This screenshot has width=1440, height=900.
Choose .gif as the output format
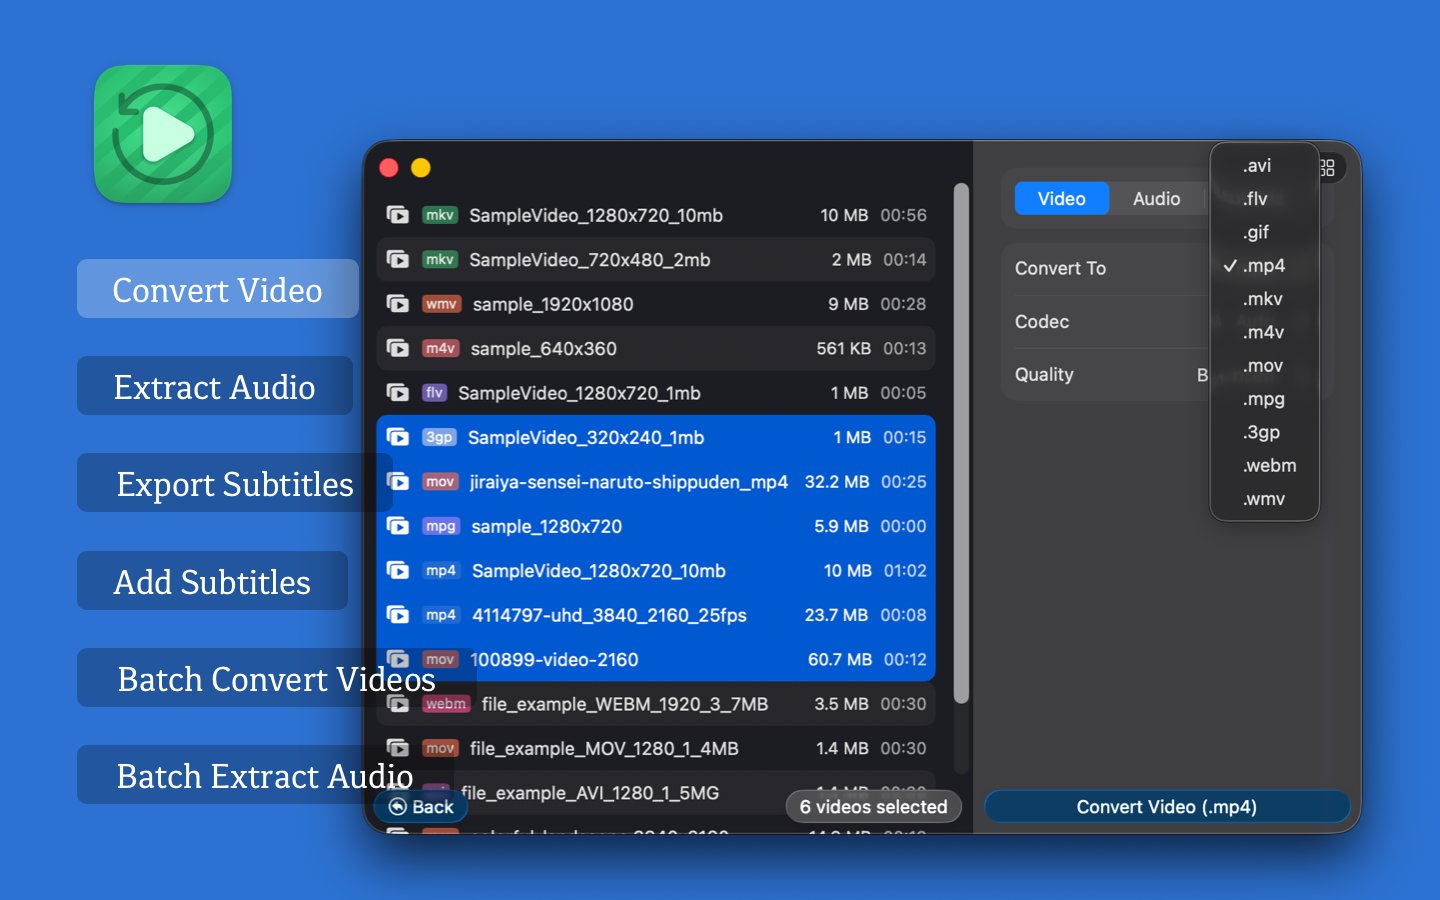click(1256, 232)
